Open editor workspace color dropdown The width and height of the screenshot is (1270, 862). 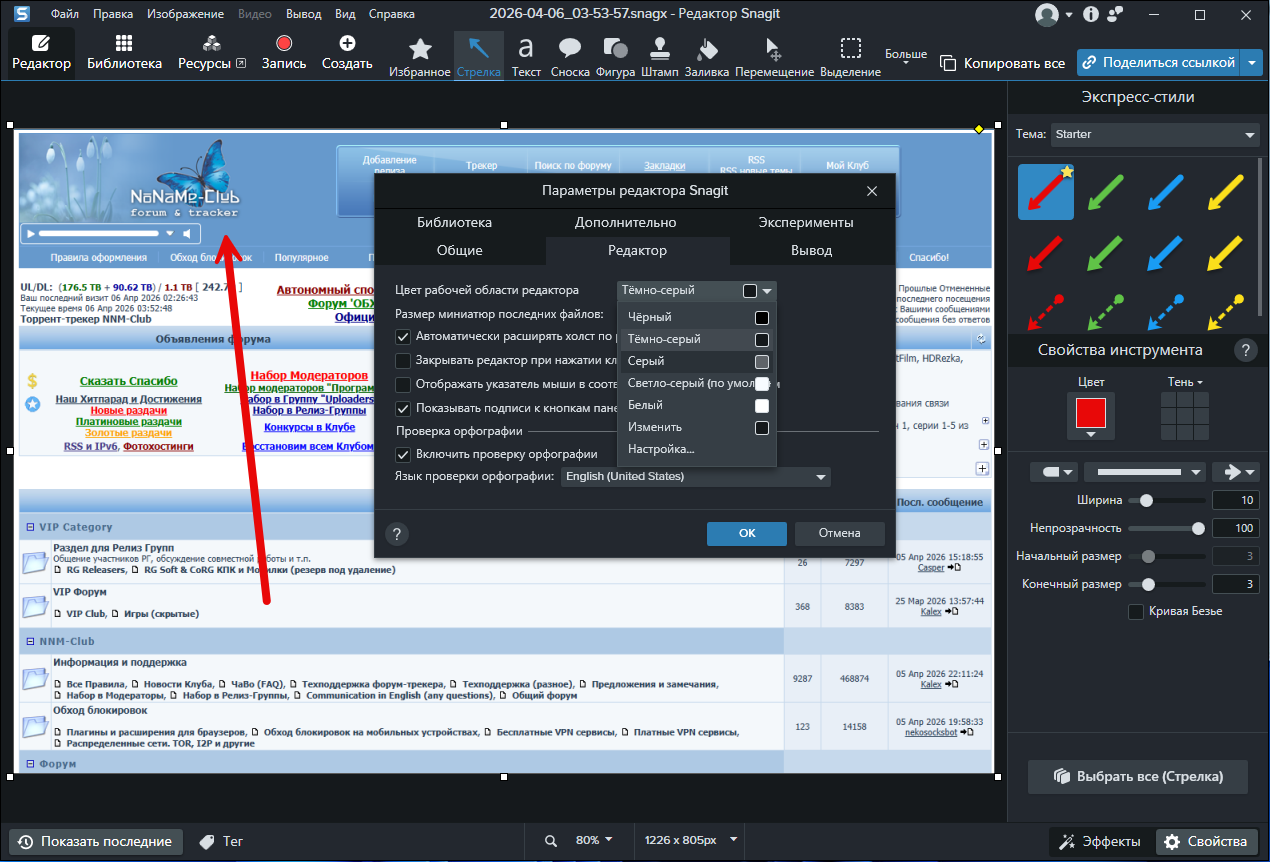coord(696,291)
